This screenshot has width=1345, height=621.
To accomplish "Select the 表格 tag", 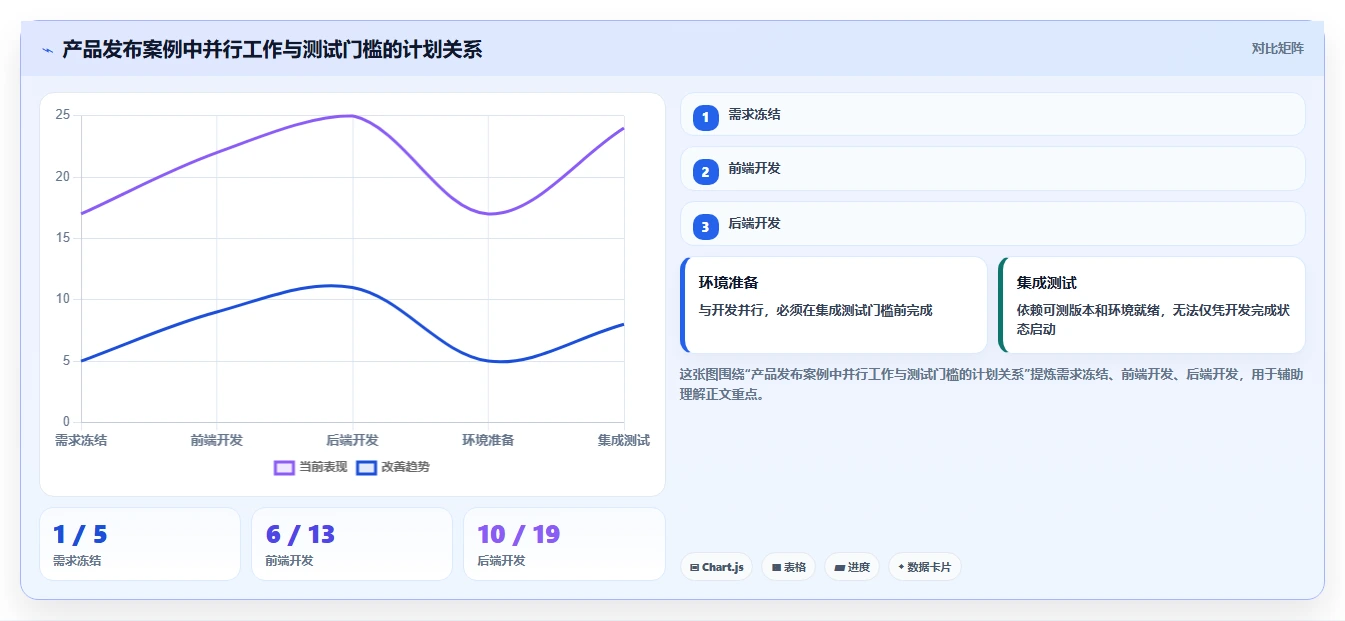I will pyautogui.click(x=788, y=567).
